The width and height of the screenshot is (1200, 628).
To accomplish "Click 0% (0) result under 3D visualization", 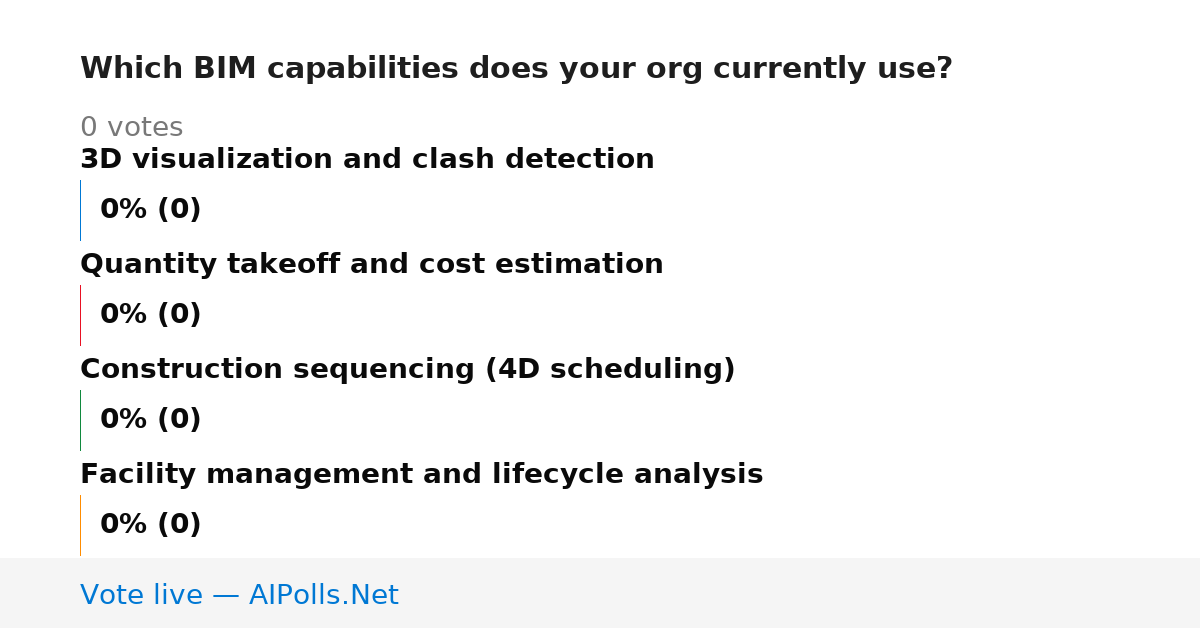I will tap(151, 210).
